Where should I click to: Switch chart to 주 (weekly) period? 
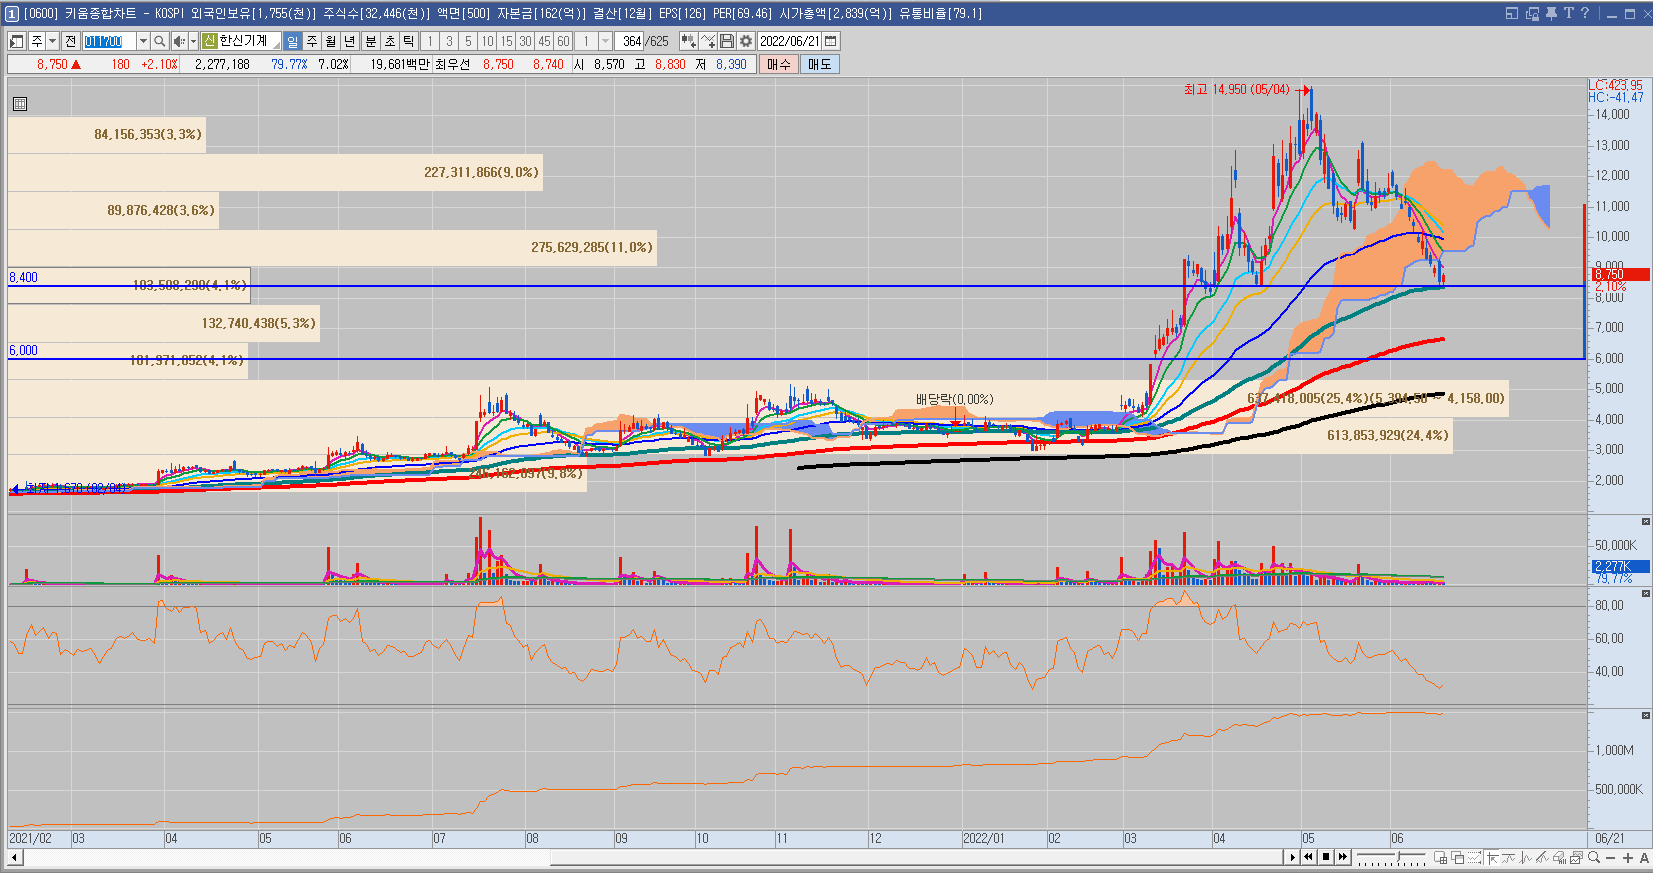pyautogui.click(x=312, y=41)
